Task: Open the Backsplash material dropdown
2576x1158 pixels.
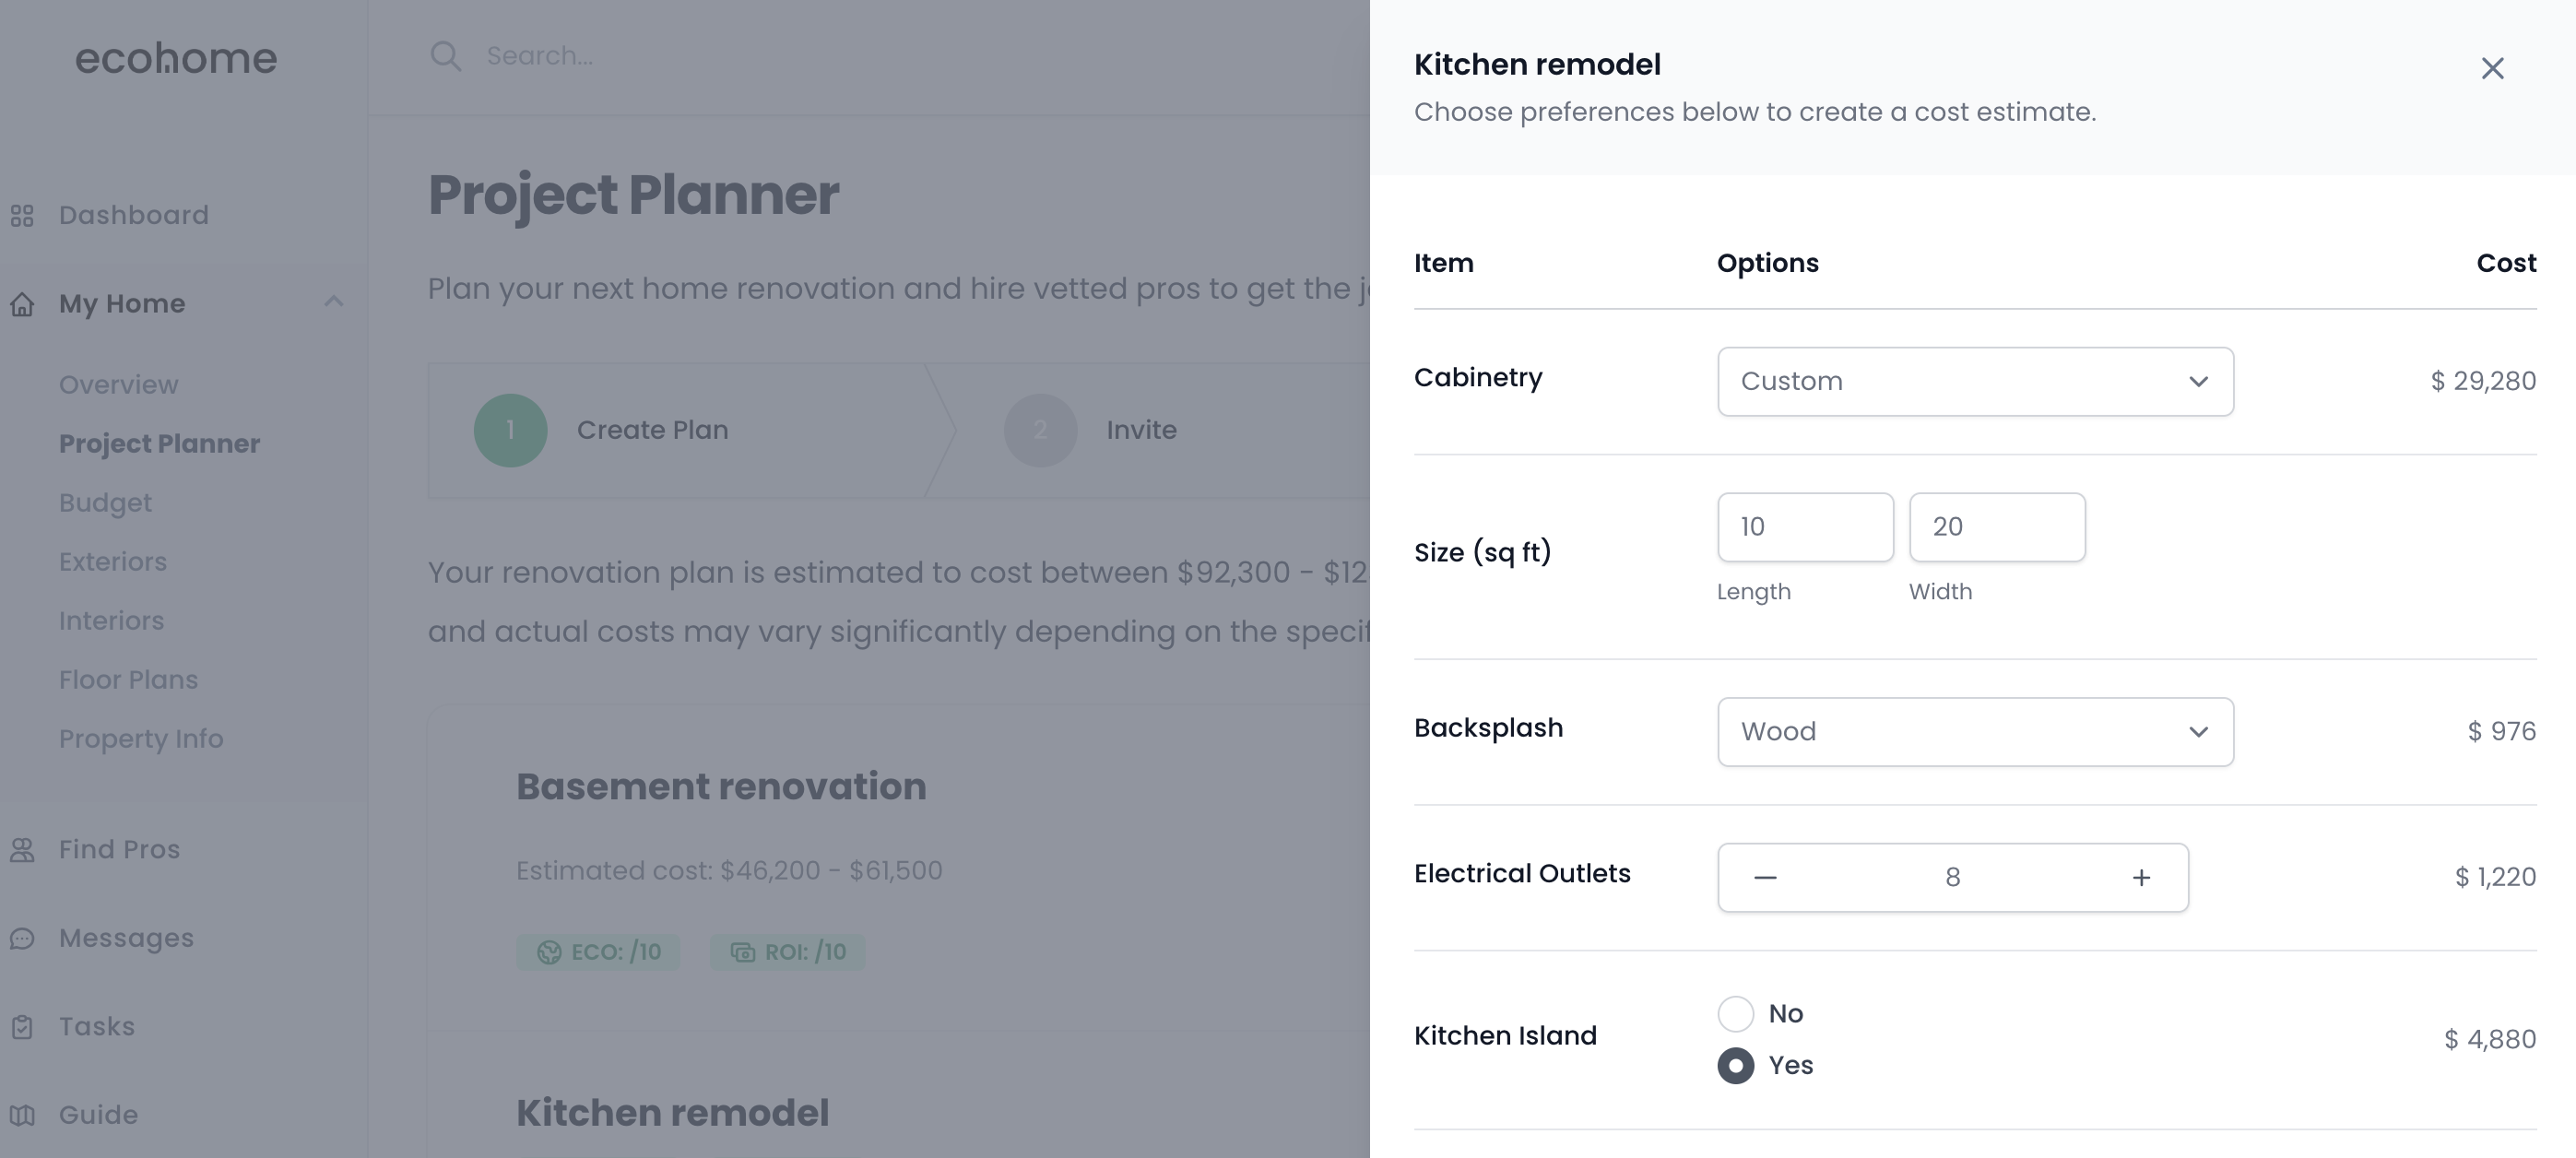Action: [1974, 731]
